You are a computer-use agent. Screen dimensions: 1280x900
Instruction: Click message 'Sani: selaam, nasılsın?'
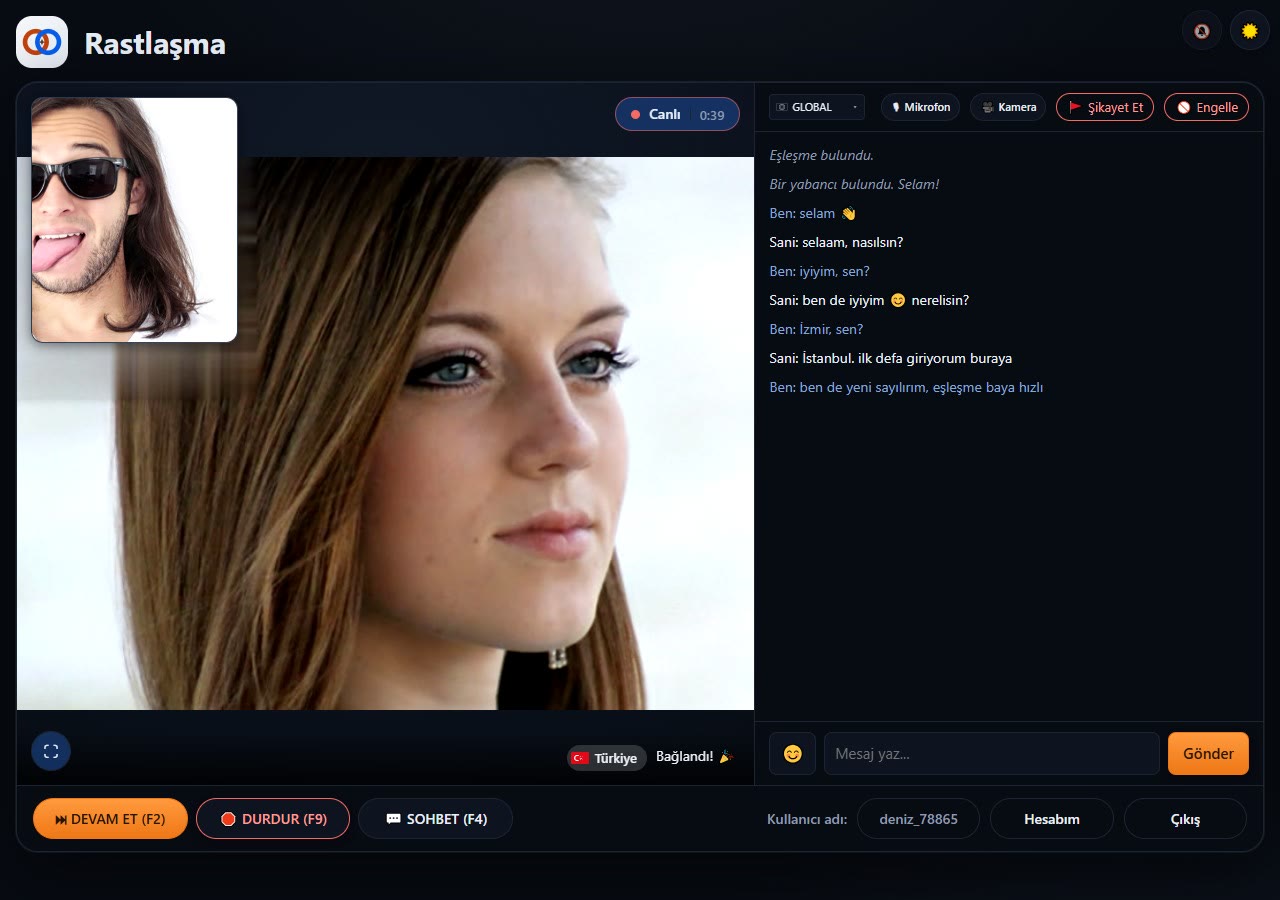pyautogui.click(x=836, y=242)
